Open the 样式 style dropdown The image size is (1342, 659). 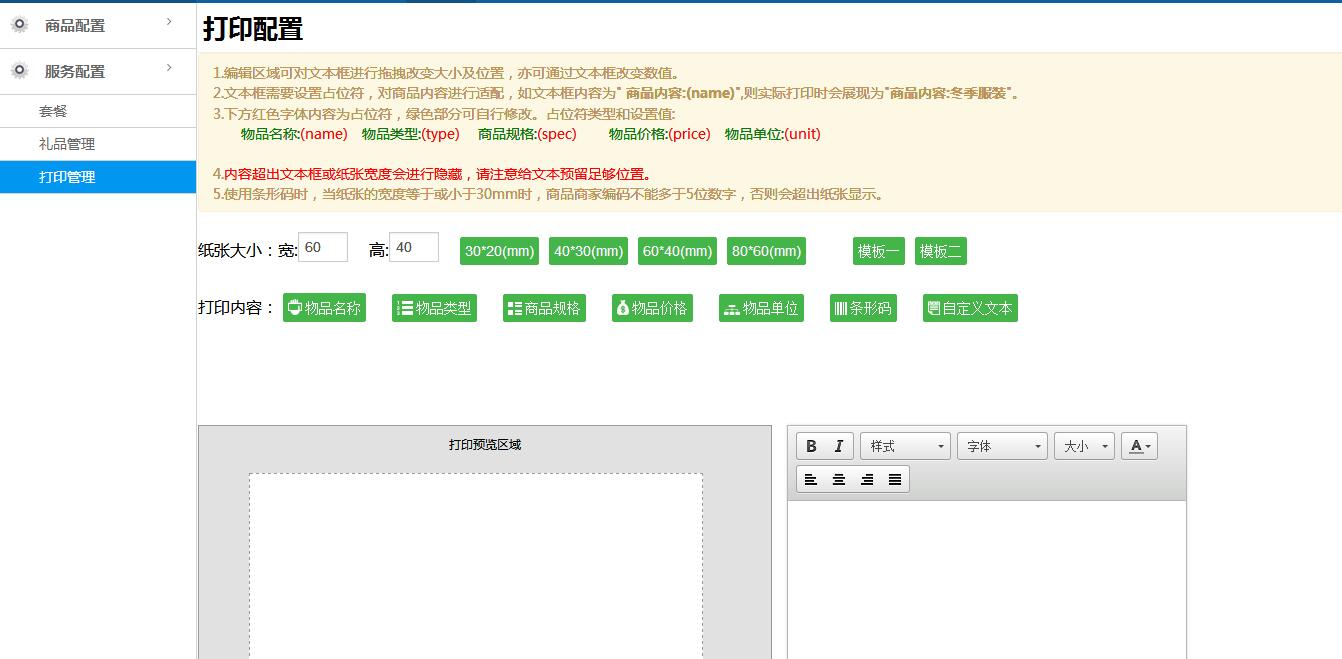[904, 446]
